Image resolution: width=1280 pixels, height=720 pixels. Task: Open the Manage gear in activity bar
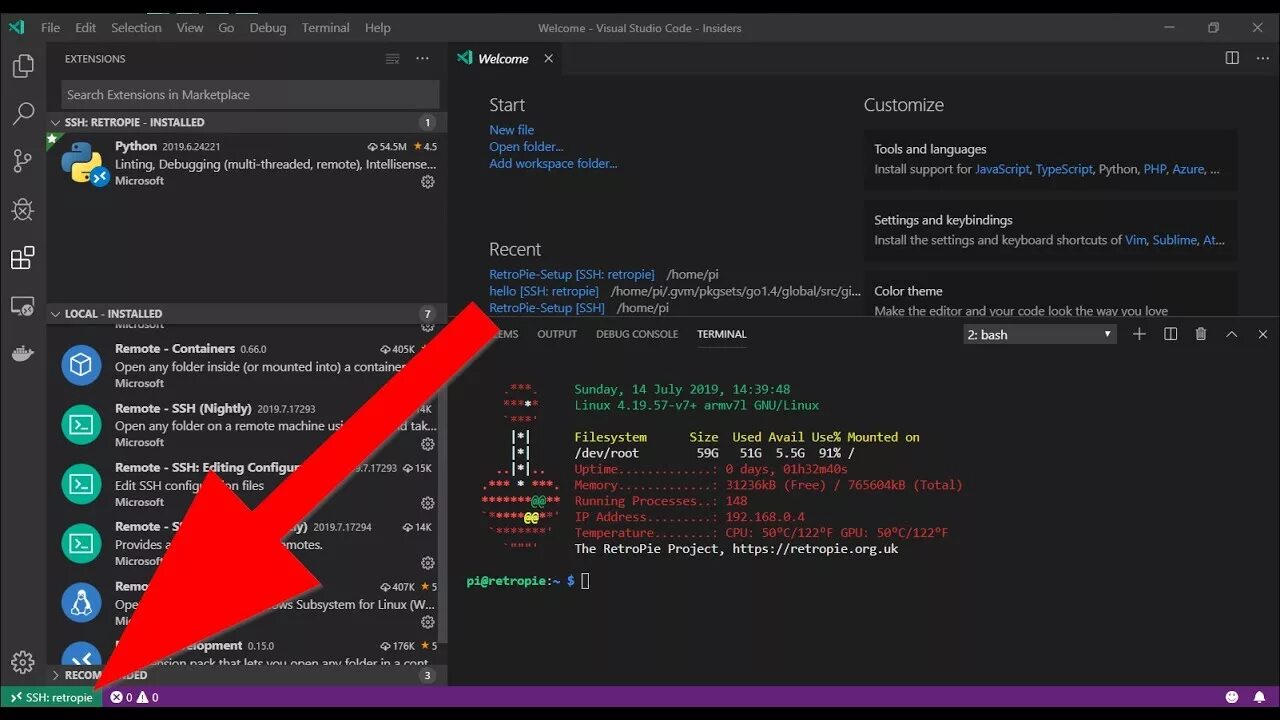coord(23,662)
